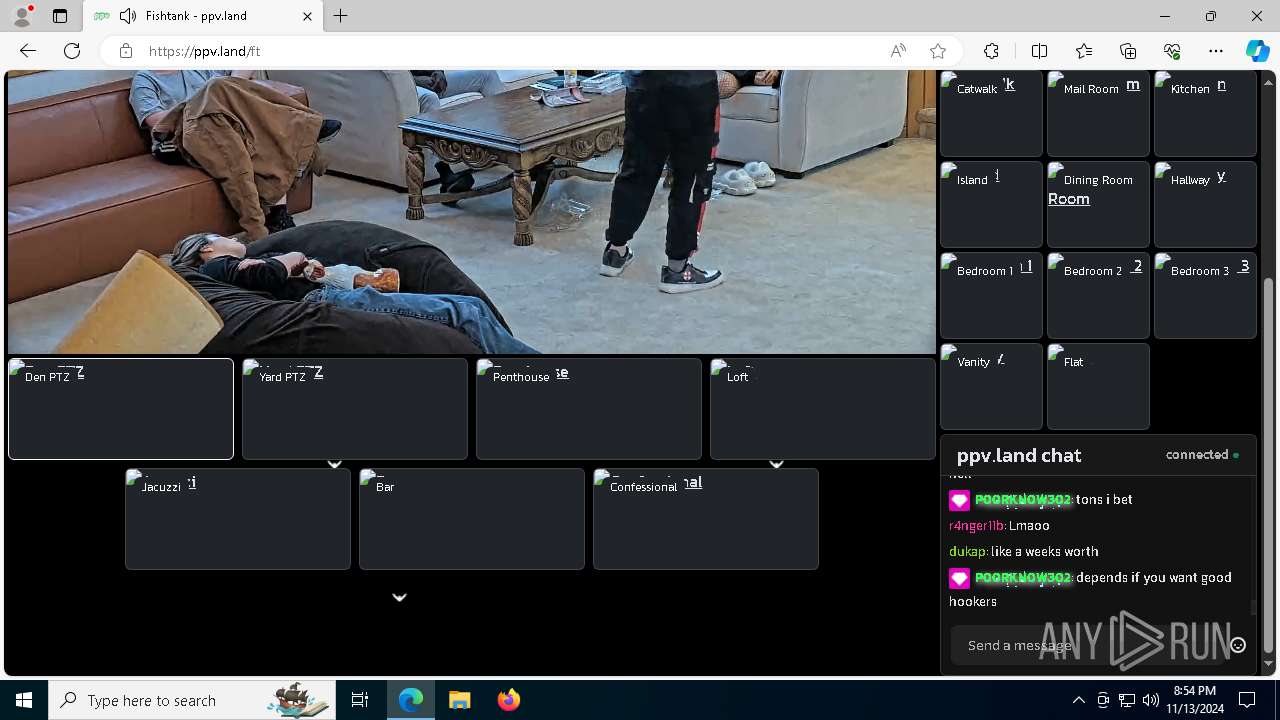This screenshot has width=1280, height=720.
Task: Close the Fishtank - ppv.land tab
Action: click(x=308, y=16)
